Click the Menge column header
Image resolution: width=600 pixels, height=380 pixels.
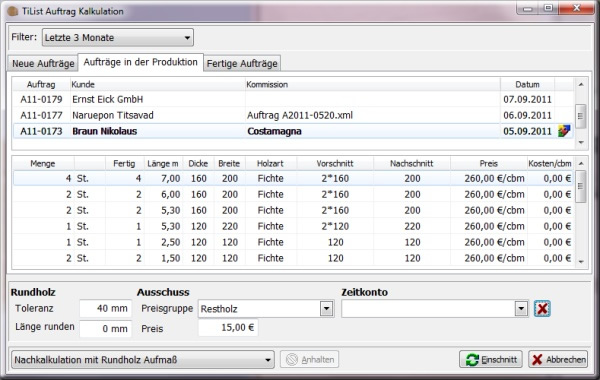pyautogui.click(x=43, y=163)
